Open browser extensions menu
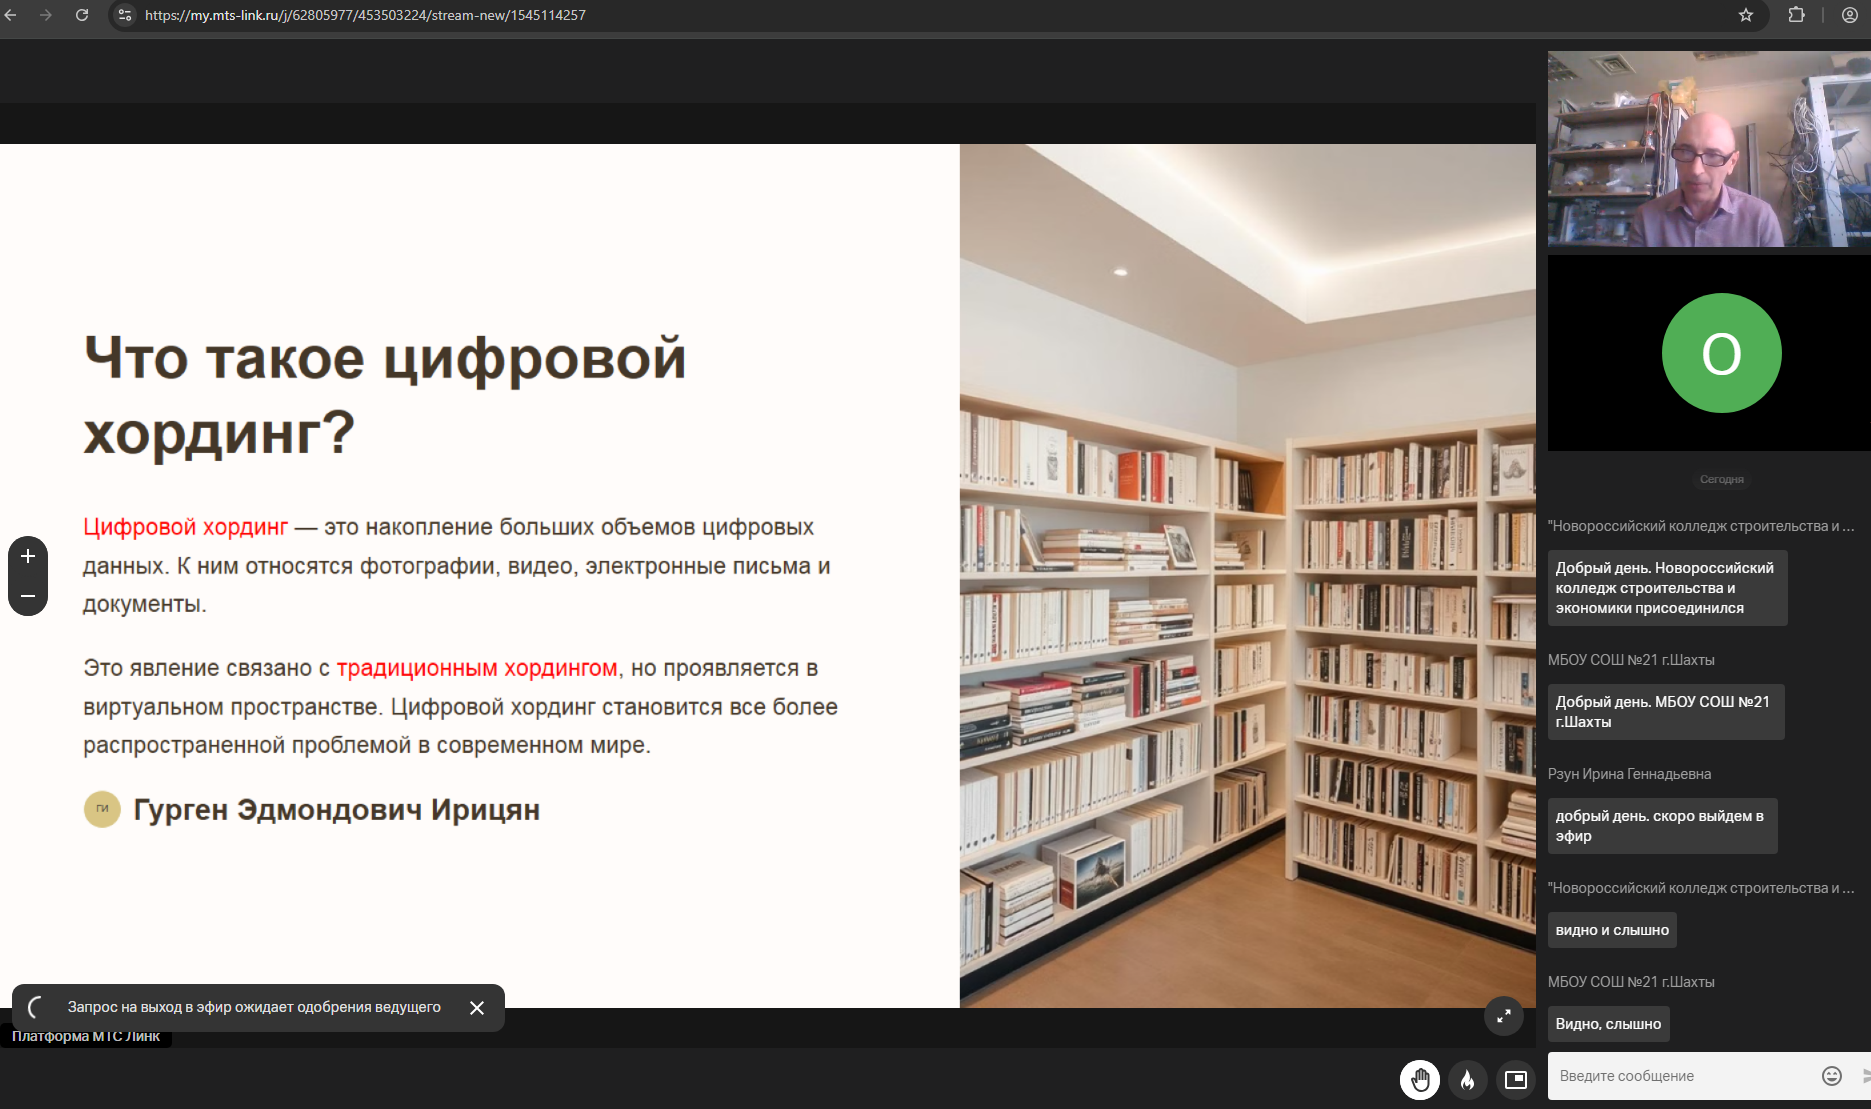1871x1109 pixels. pyautogui.click(x=1796, y=15)
